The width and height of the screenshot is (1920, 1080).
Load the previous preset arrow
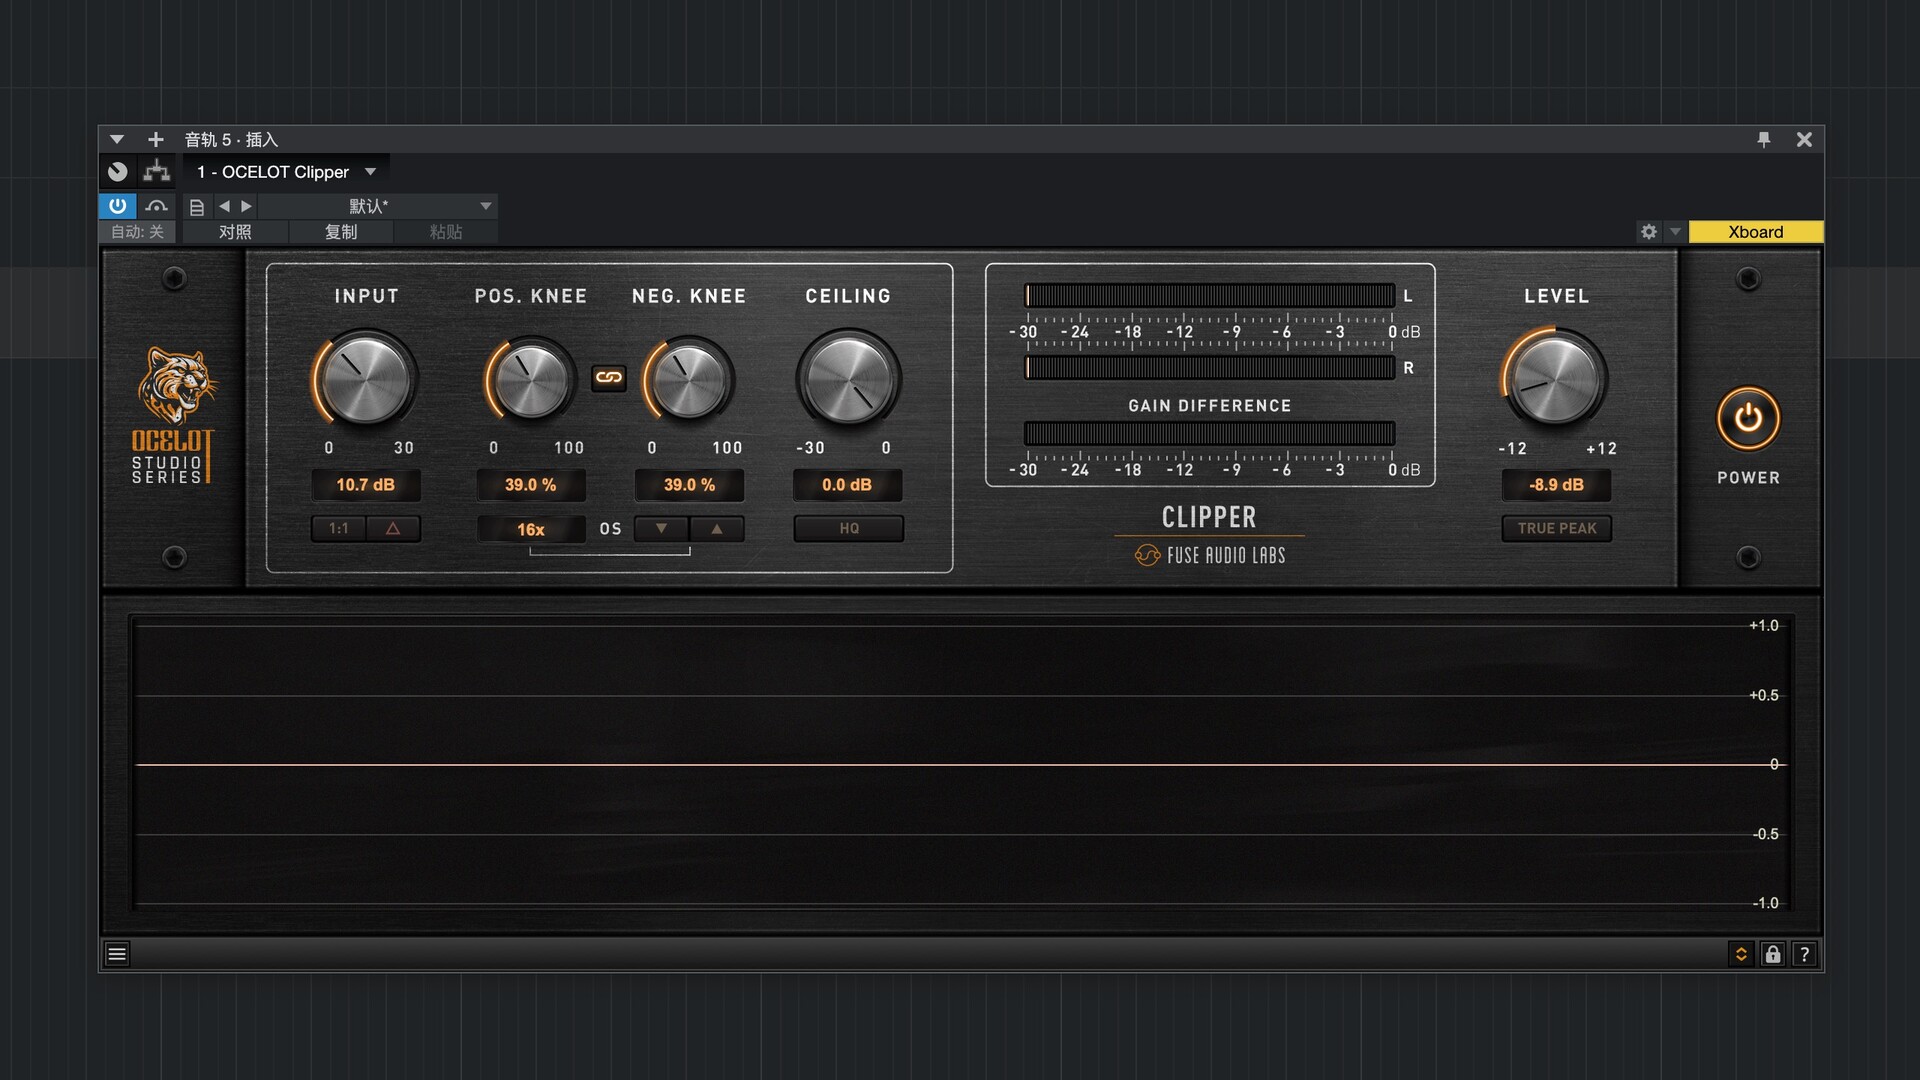coord(224,206)
